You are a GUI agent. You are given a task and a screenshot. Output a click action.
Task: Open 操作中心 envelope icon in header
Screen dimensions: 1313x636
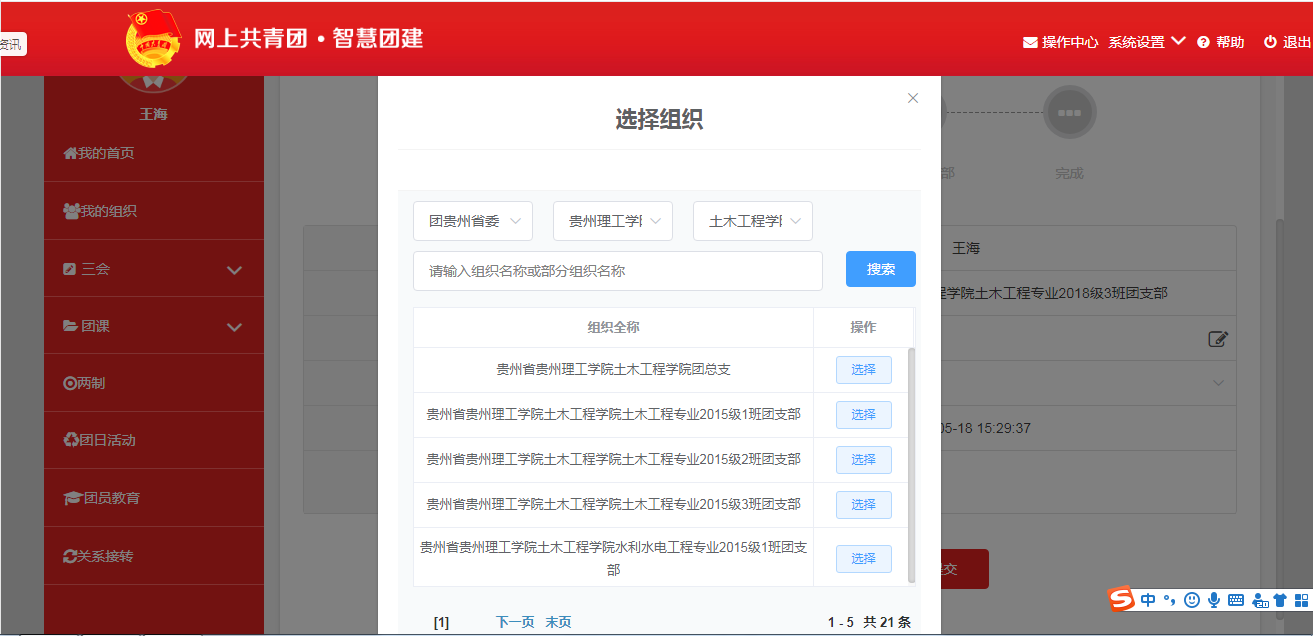tap(1030, 42)
